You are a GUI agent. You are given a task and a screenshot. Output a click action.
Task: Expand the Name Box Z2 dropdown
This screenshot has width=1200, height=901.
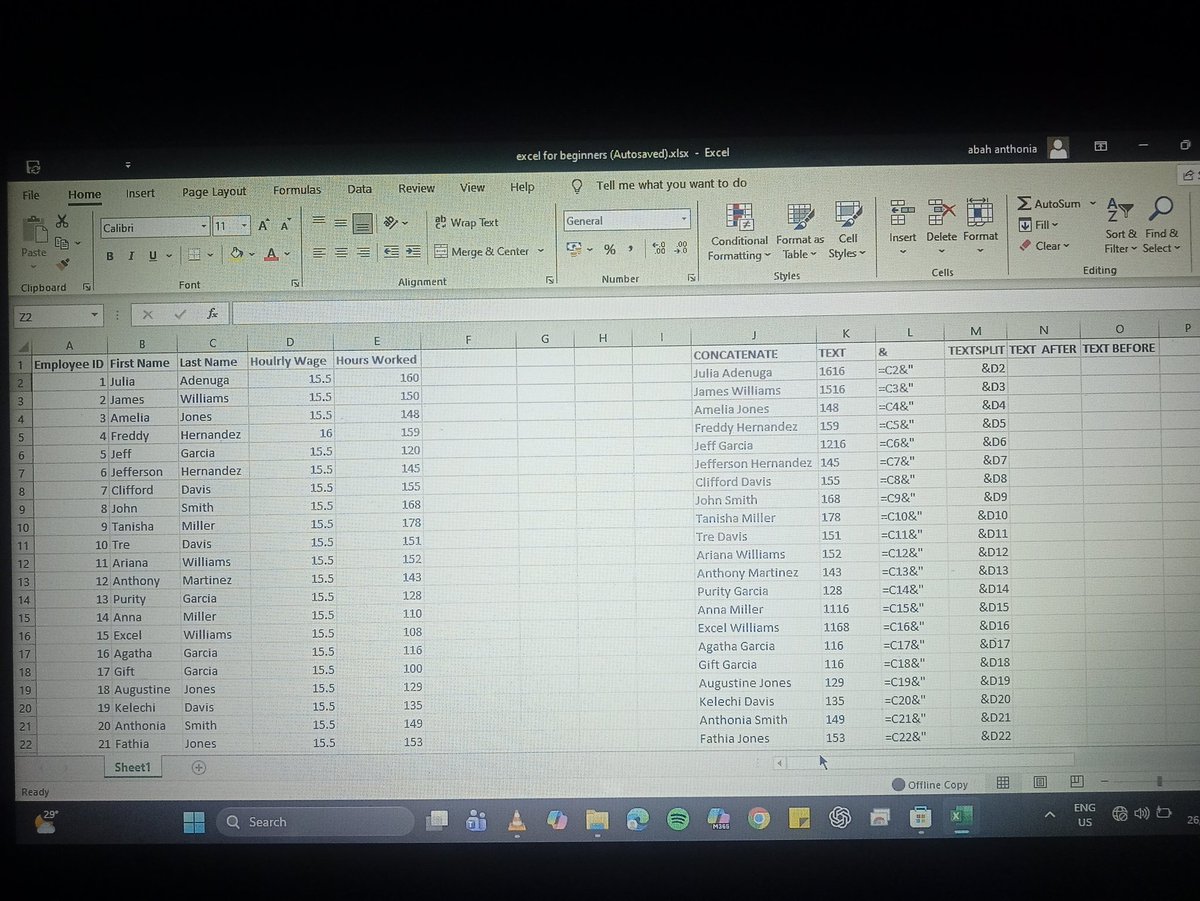(x=94, y=315)
